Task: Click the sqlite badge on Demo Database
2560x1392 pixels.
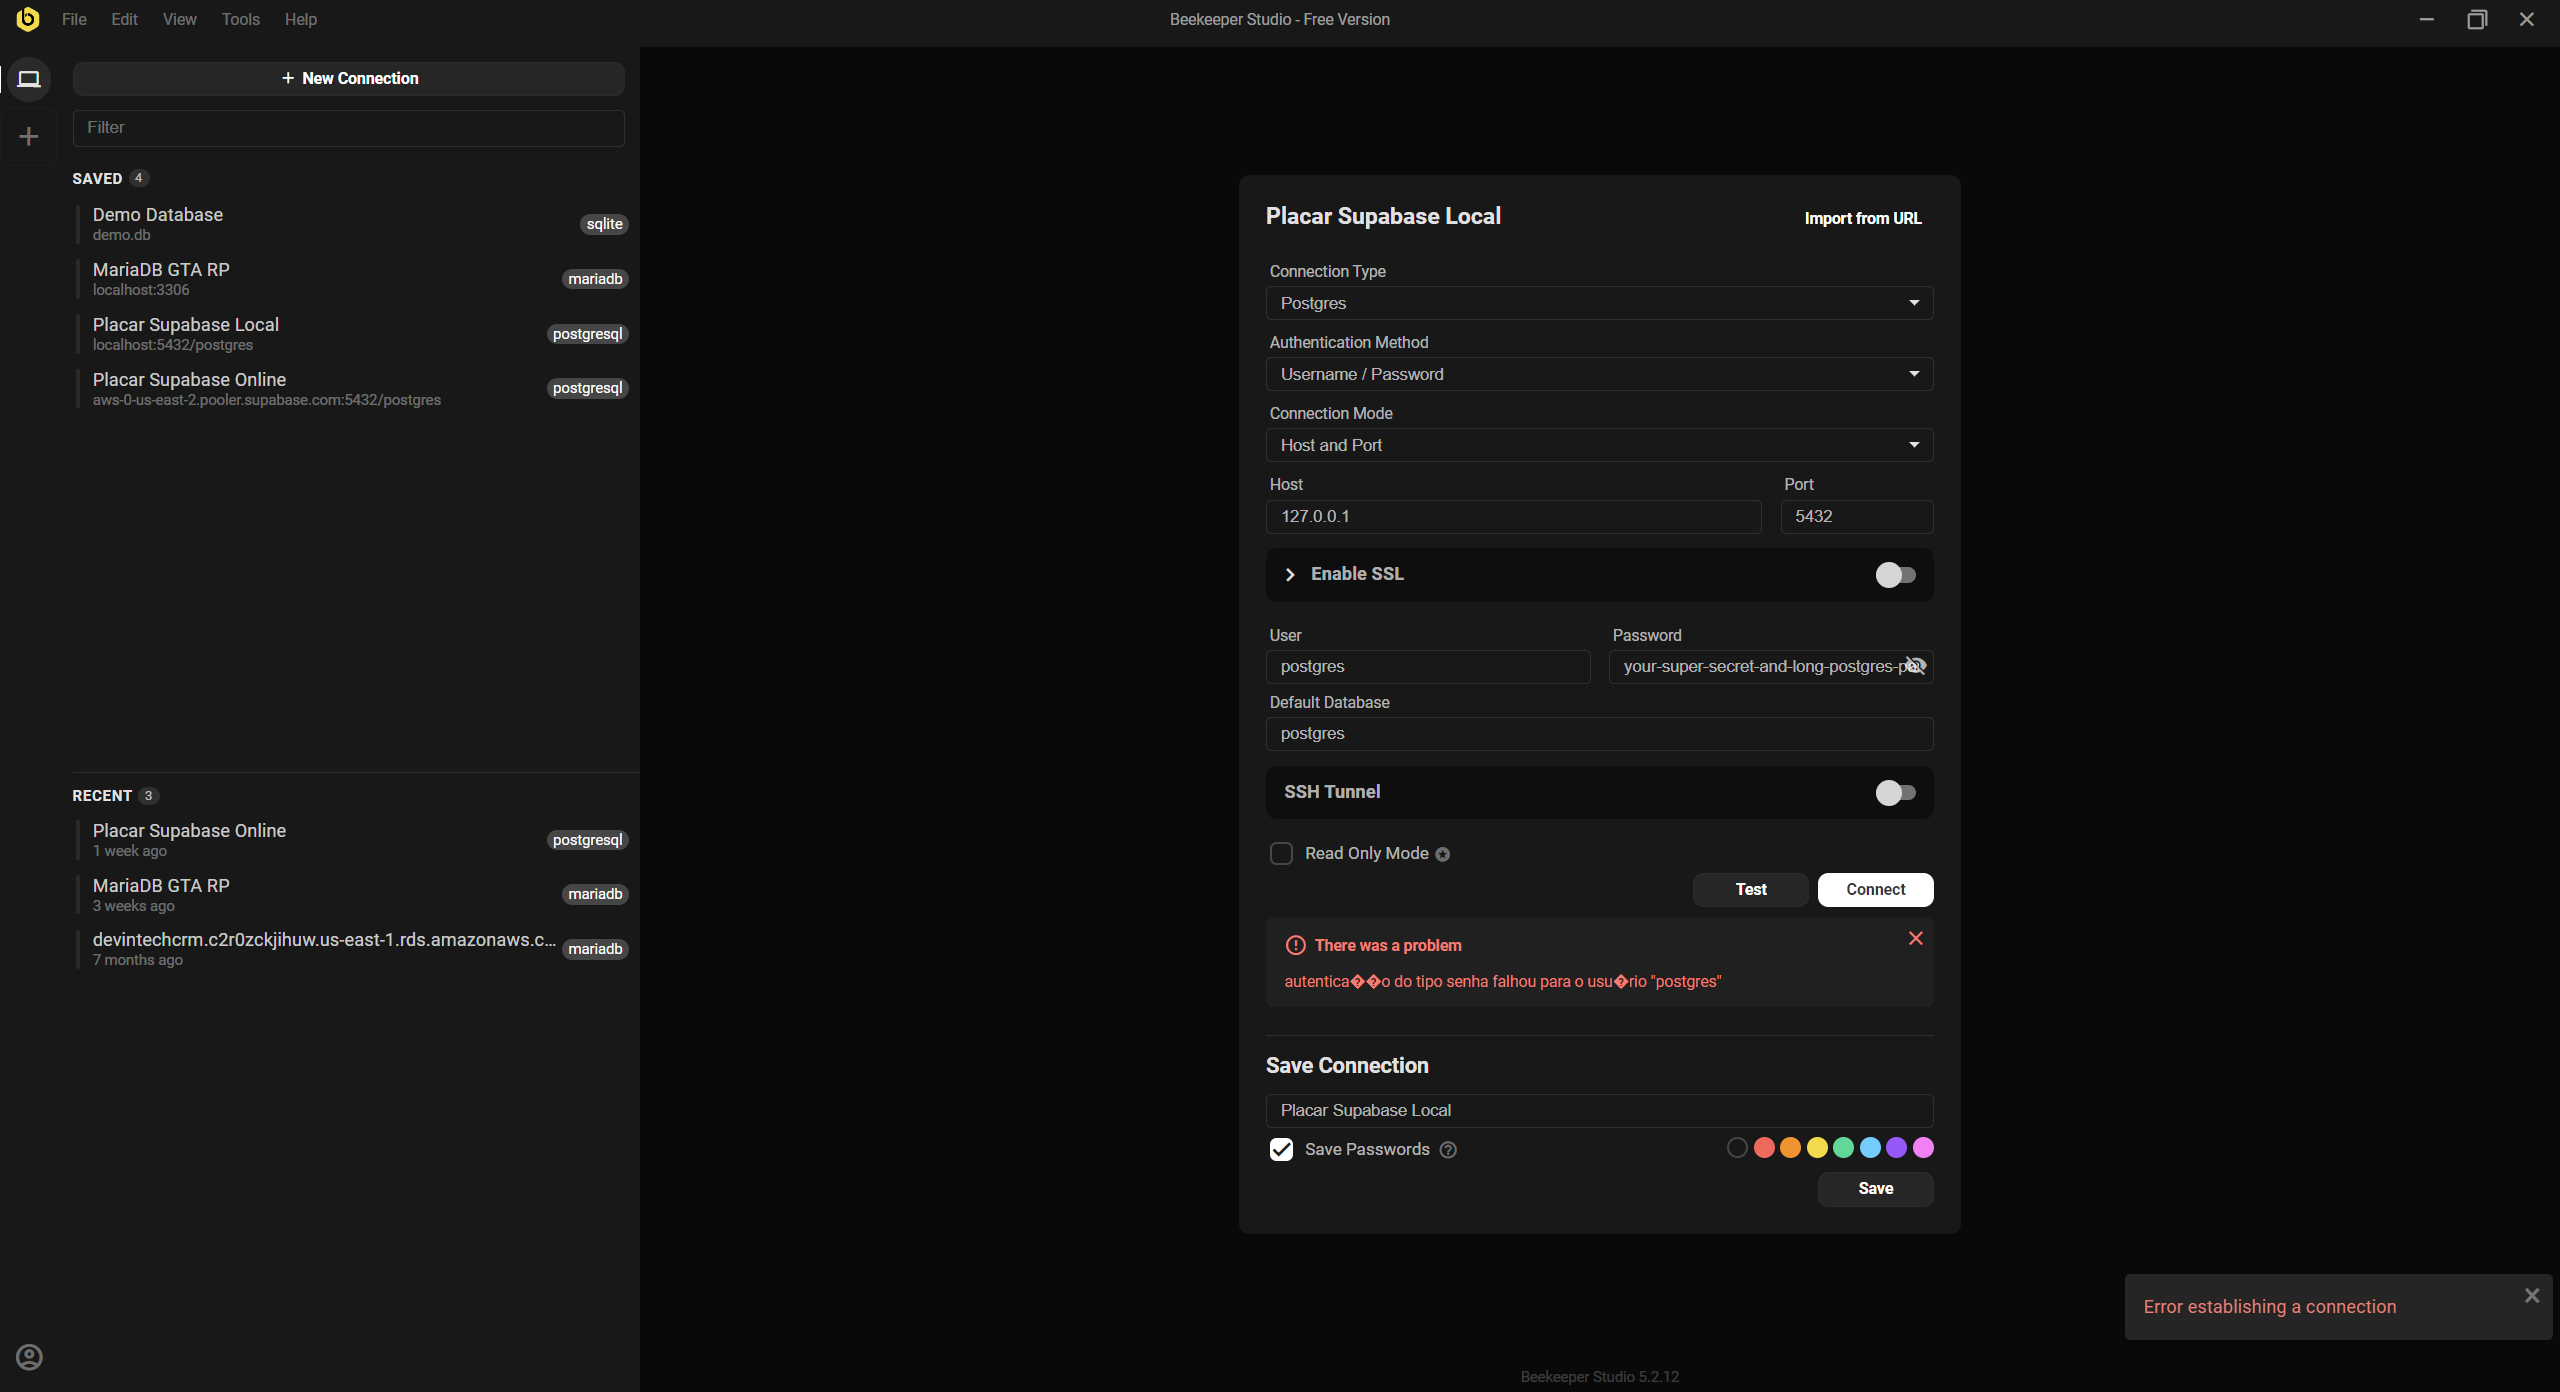Action: [604, 224]
